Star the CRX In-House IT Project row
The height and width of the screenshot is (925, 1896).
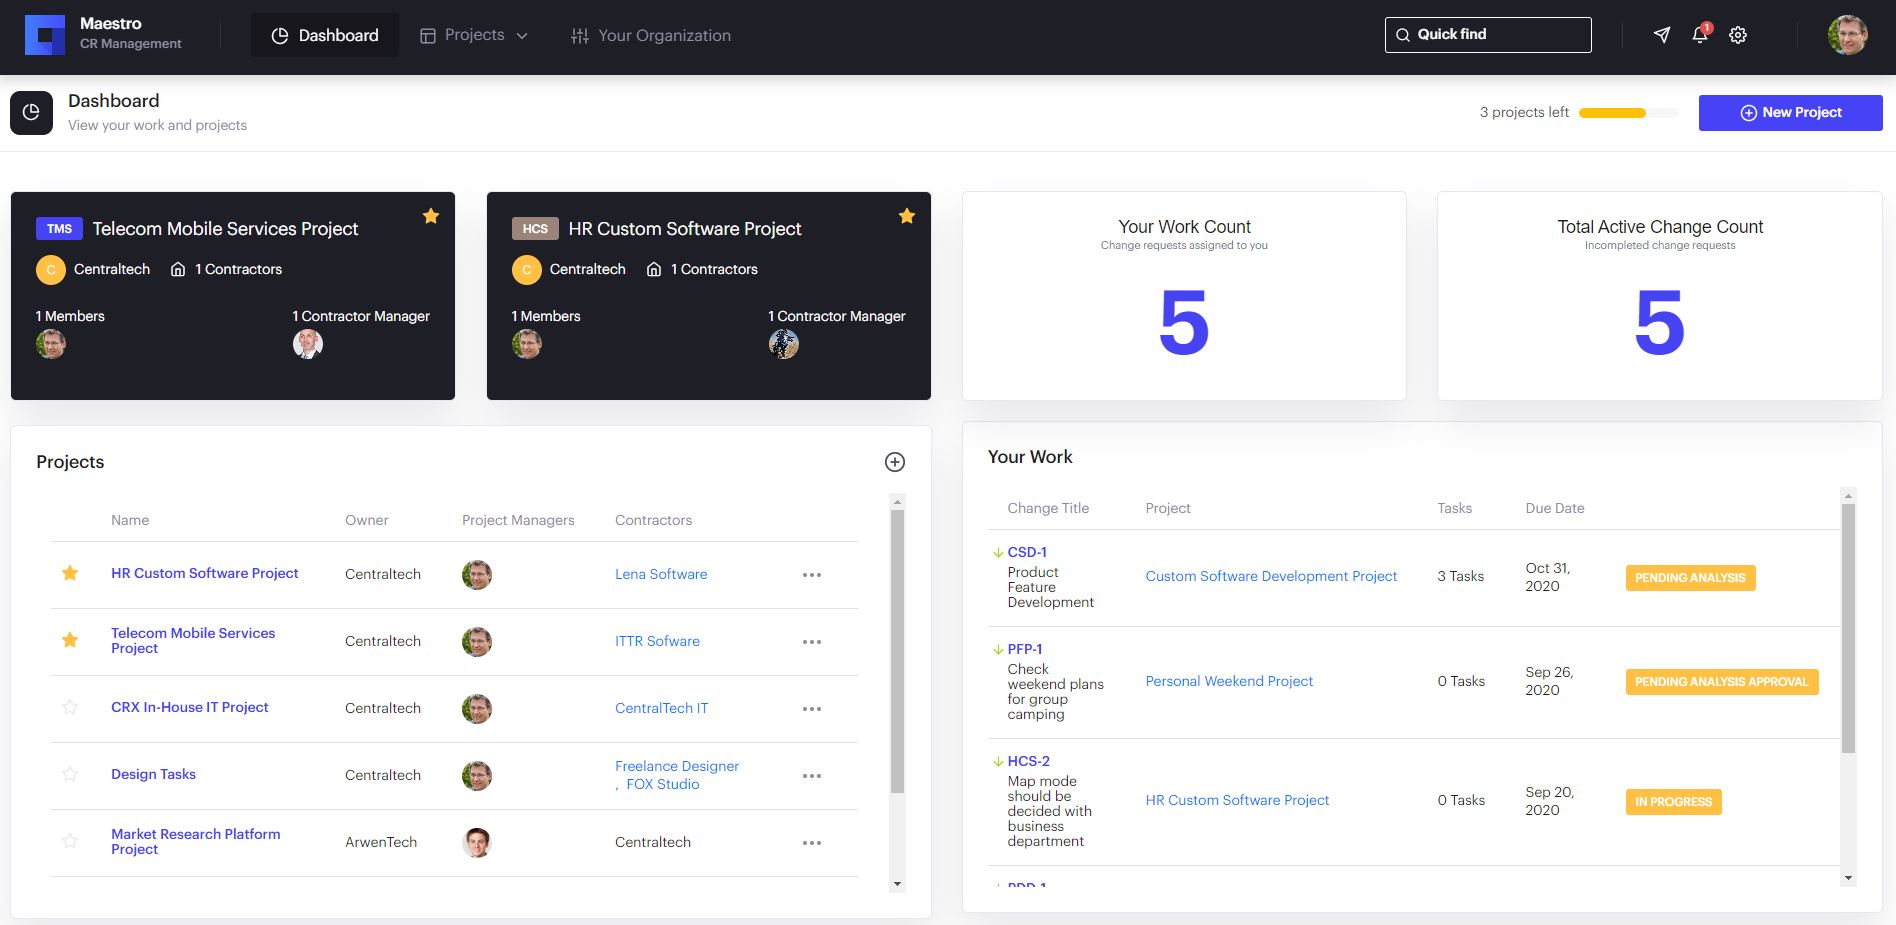tap(70, 707)
